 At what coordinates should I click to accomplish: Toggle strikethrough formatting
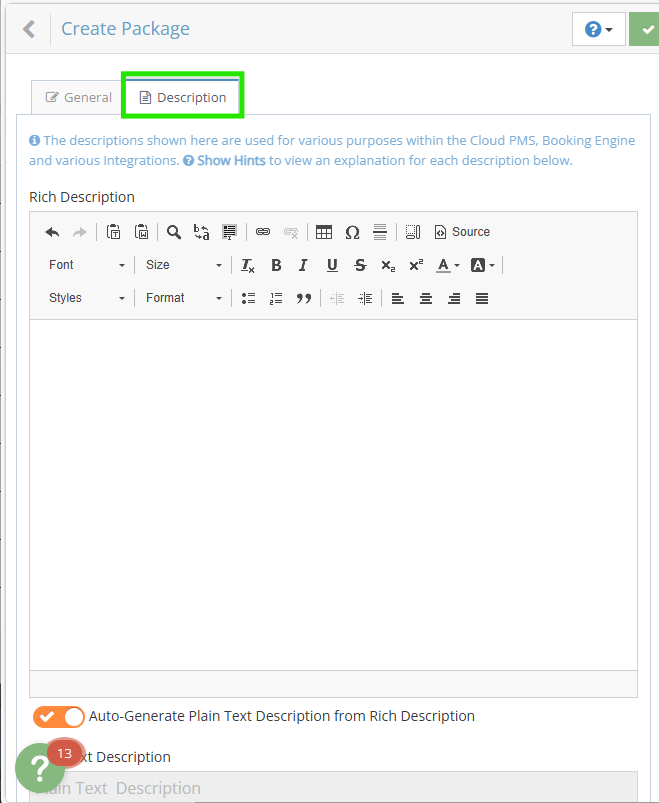(360, 265)
